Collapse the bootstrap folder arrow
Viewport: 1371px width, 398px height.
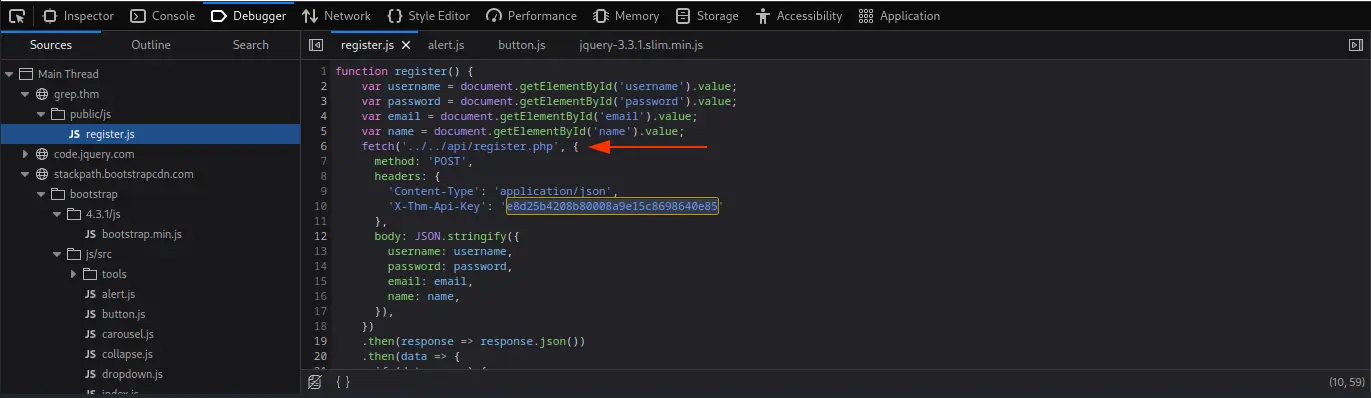pyautogui.click(x=41, y=194)
